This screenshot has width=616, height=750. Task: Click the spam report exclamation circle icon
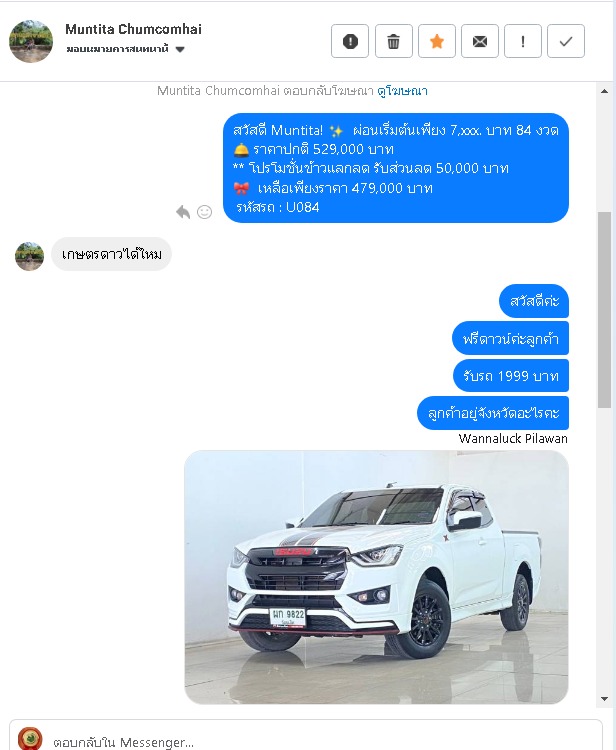(350, 41)
